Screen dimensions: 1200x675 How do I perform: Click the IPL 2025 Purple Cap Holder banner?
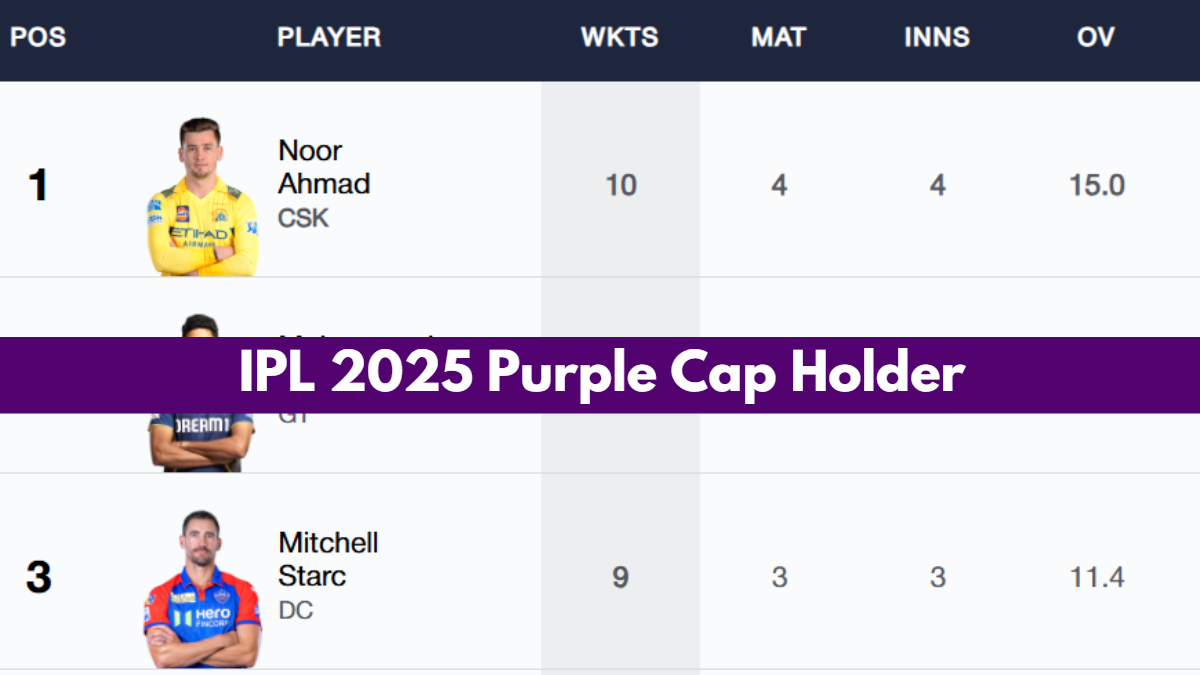(x=600, y=375)
